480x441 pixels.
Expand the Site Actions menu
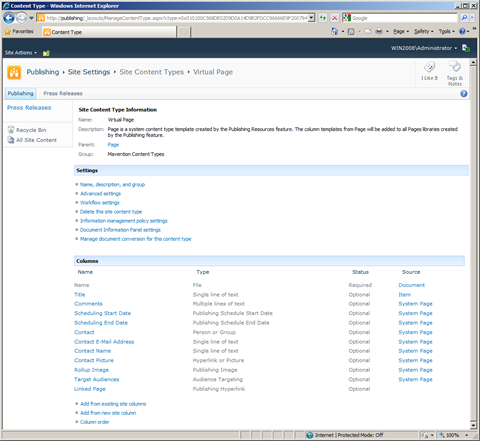click(21, 53)
